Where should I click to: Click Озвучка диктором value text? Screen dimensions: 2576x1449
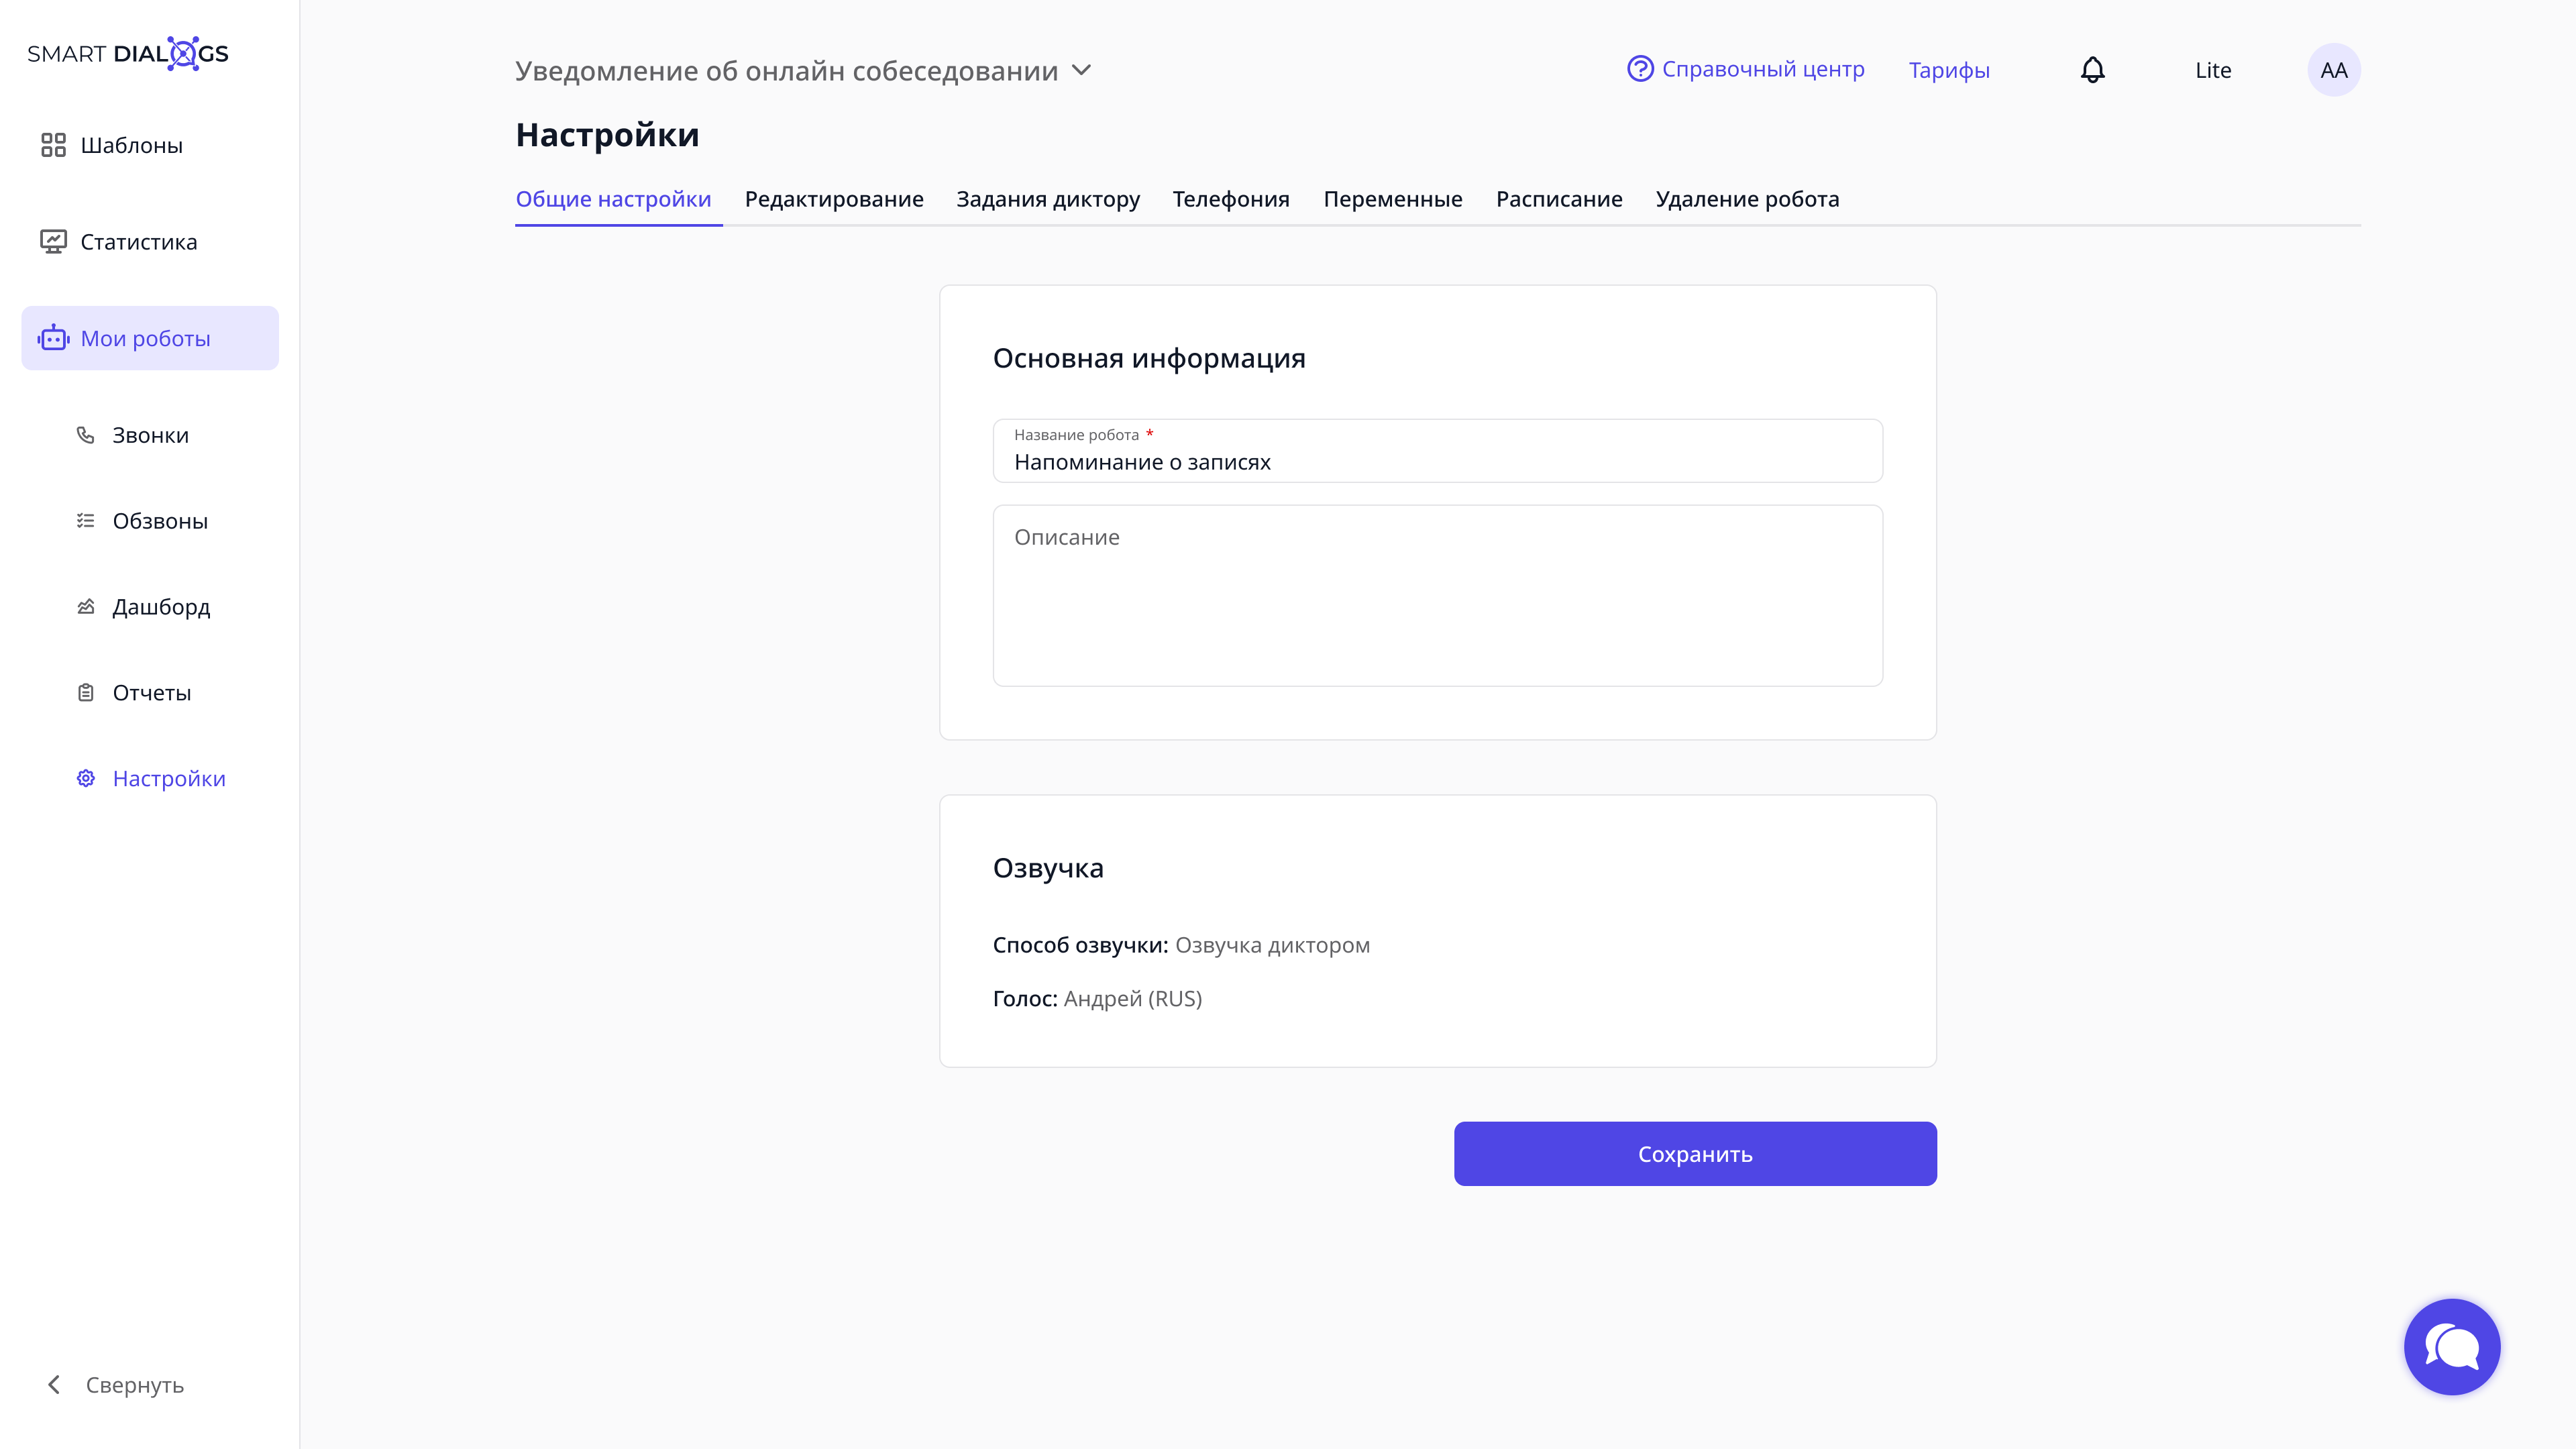(1272, 946)
